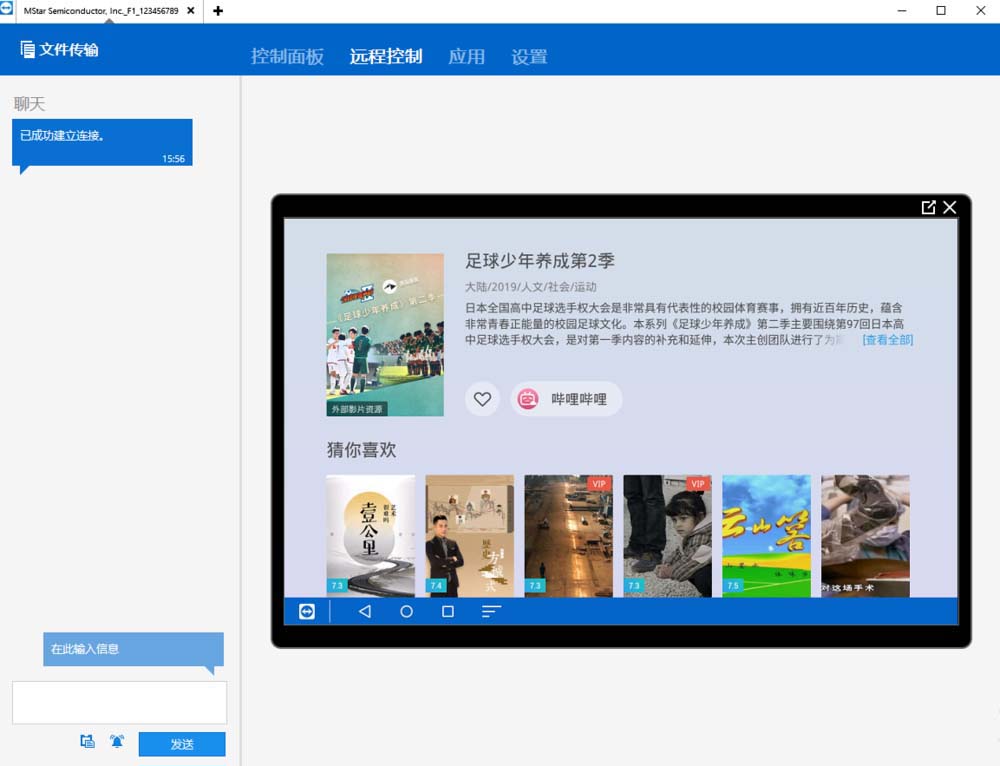Go to the 设置 tab
The width and height of the screenshot is (1000, 766).
pyautogui.click(x=529, y=57)
